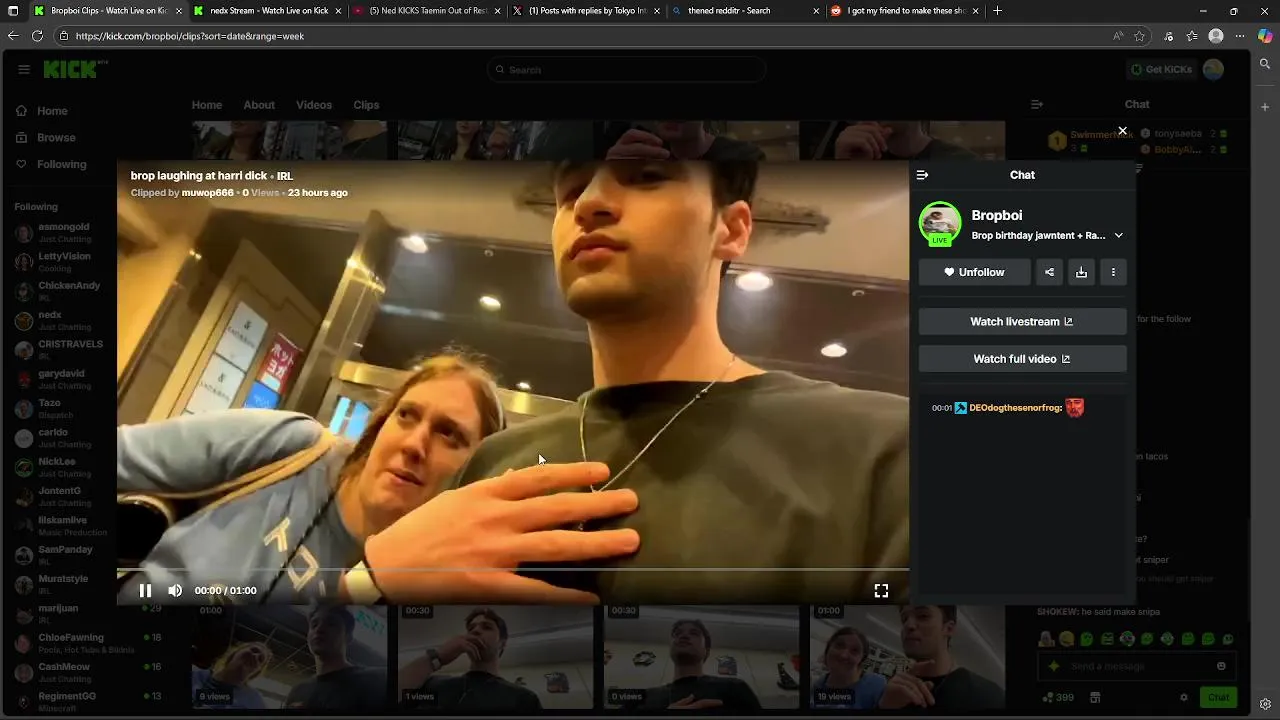Click the 399 channel points counter
This screenshot has width=1280, height=720.
tap(1058, 698)
